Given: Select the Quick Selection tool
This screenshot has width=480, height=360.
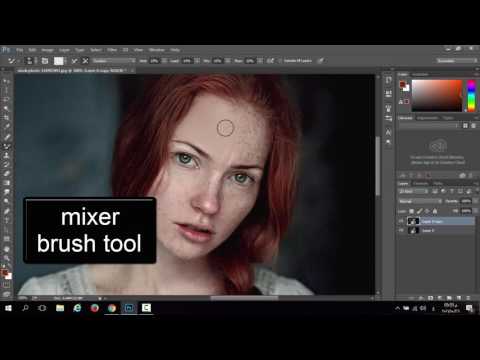Looking at the screenshot, I should pos(6,108).
